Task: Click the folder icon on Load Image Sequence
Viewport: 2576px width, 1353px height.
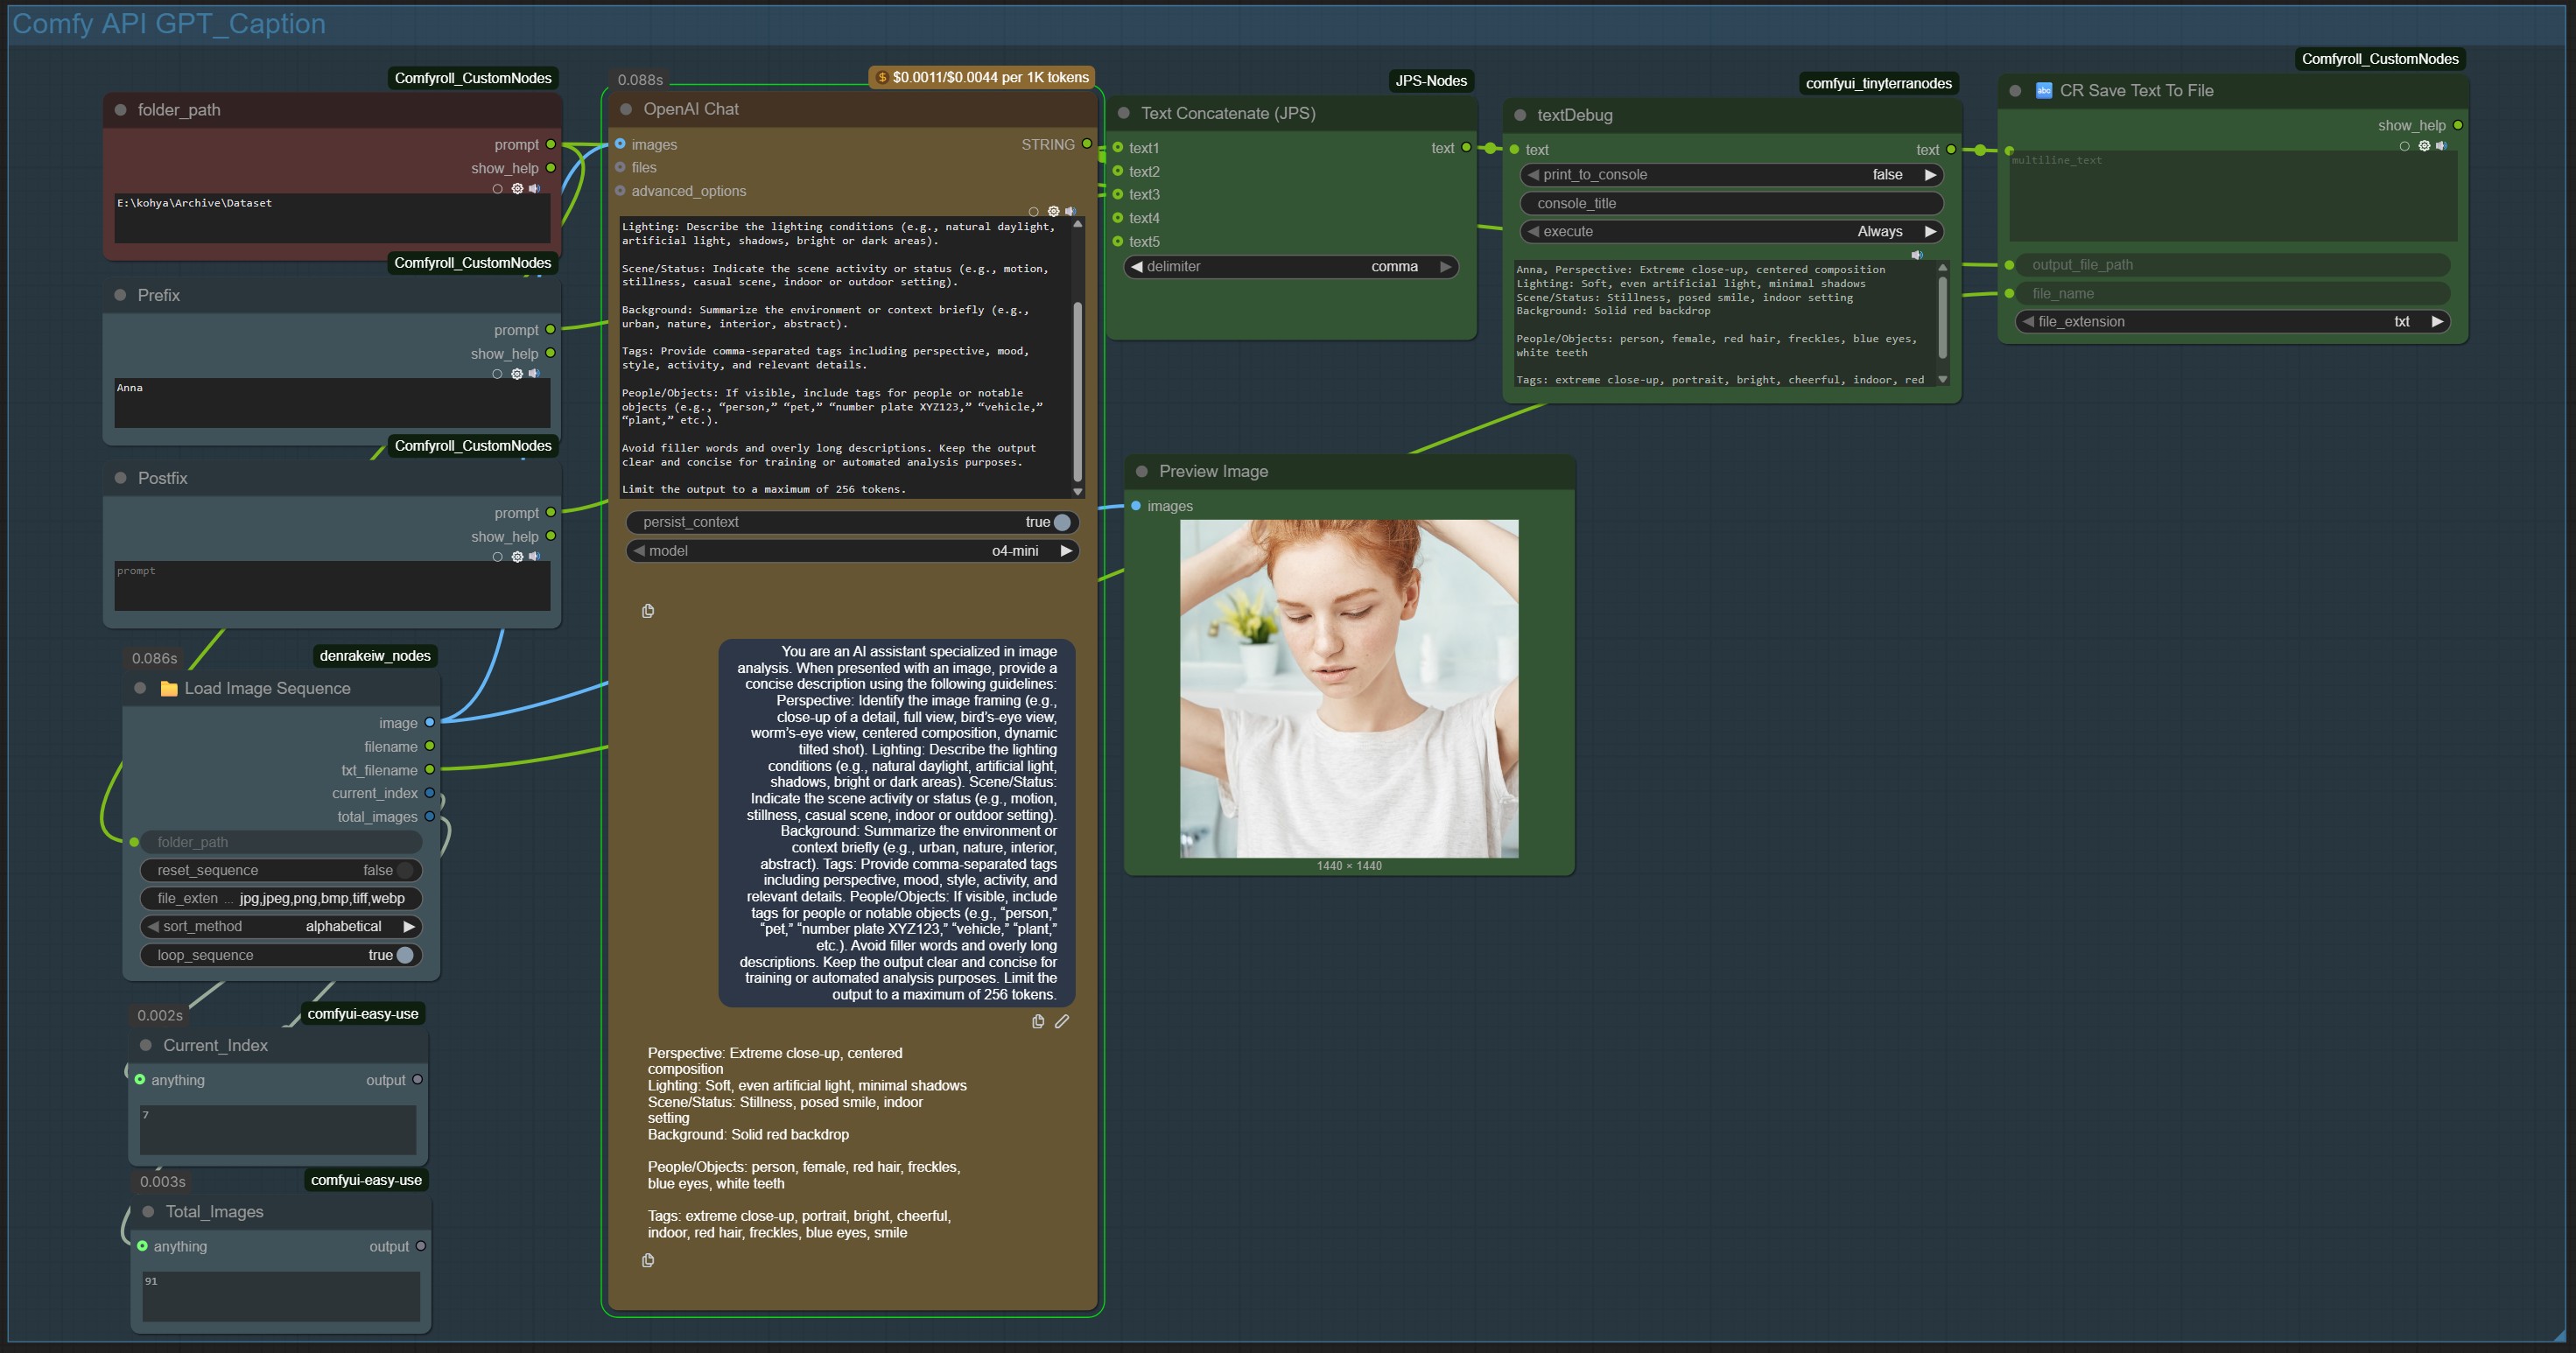Action: coord(169,688)
